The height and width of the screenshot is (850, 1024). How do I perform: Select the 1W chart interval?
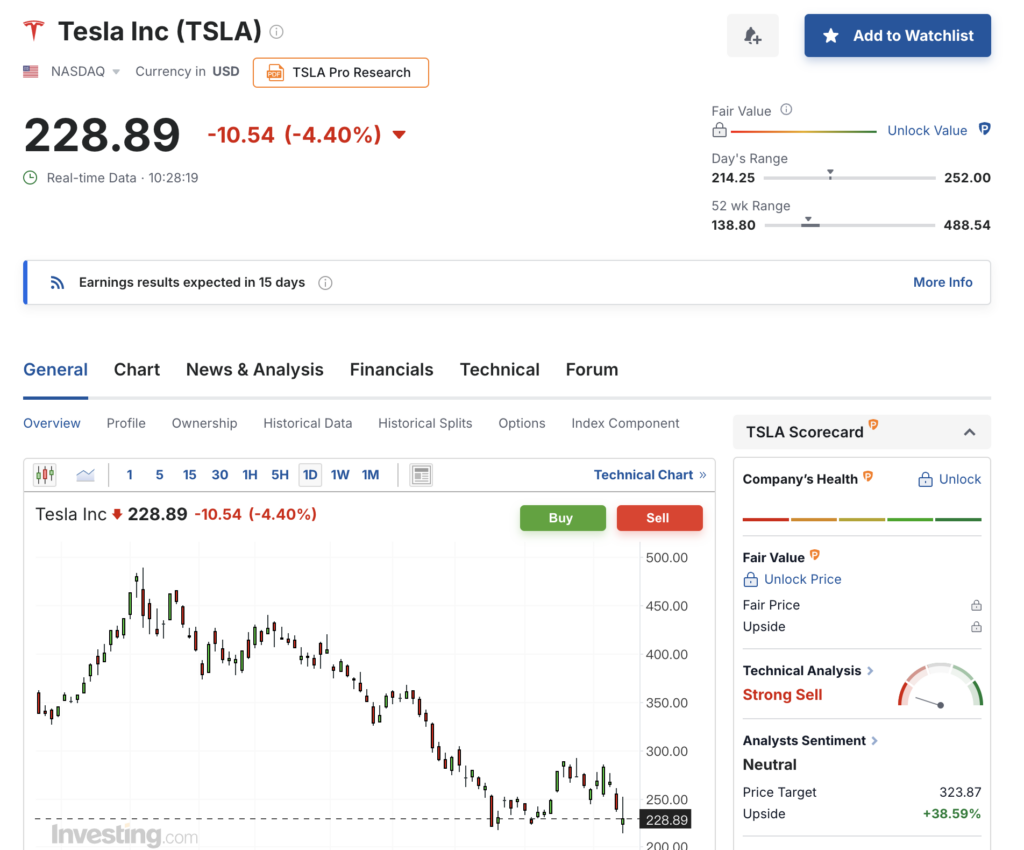pyautogui.click(x=340, y=475)
